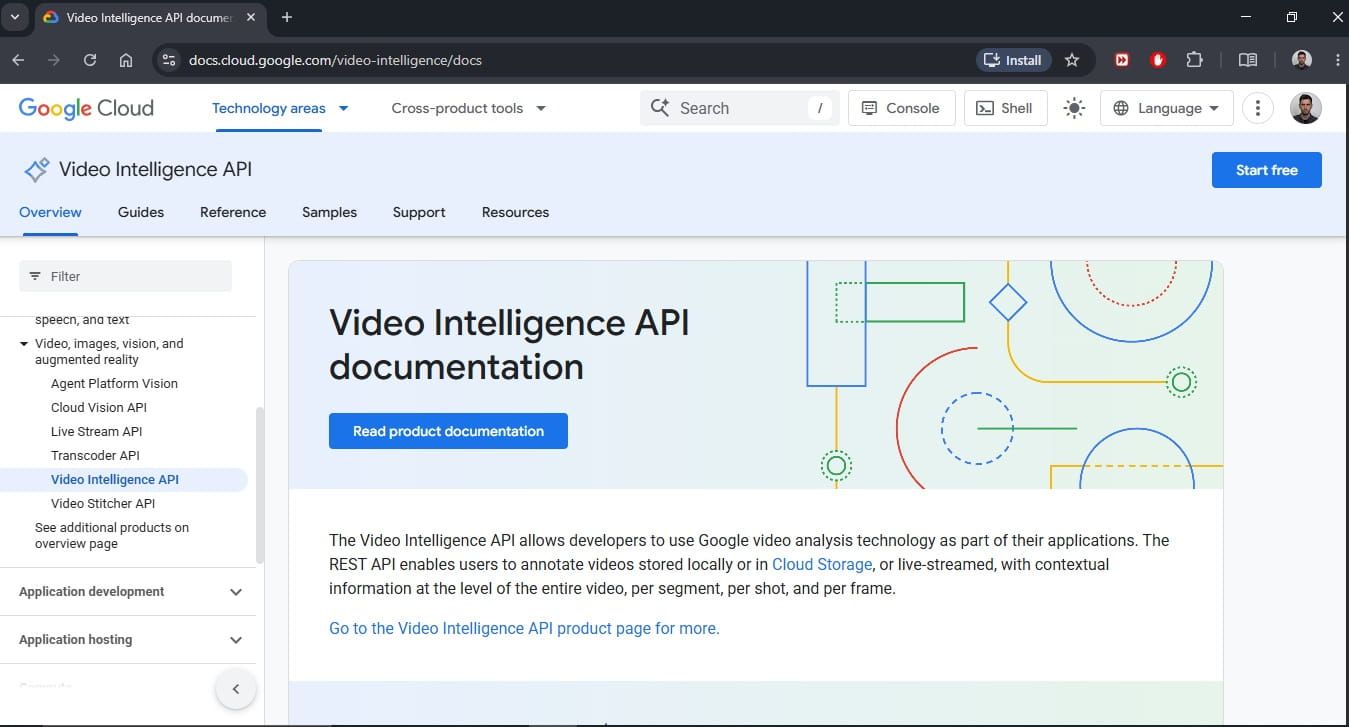Open a new browser tab

click(x=287, y=17)
